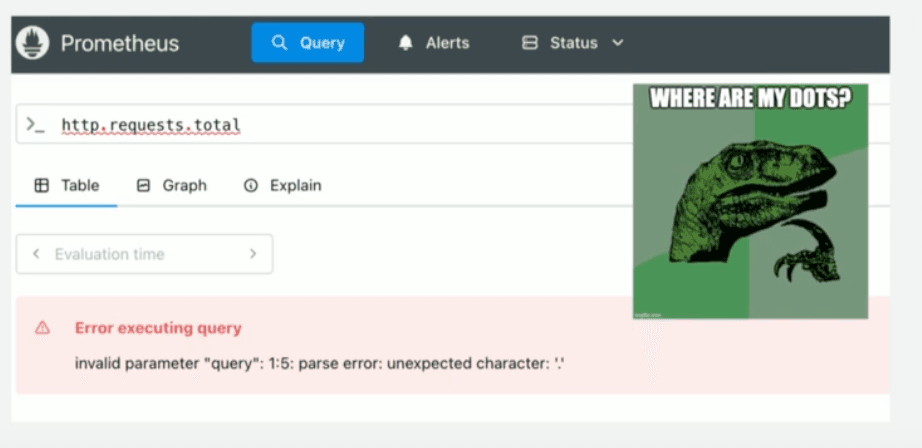Click the info icon beside Explain
The height and width of the screenshot is (448, 922).
point(251,186)
